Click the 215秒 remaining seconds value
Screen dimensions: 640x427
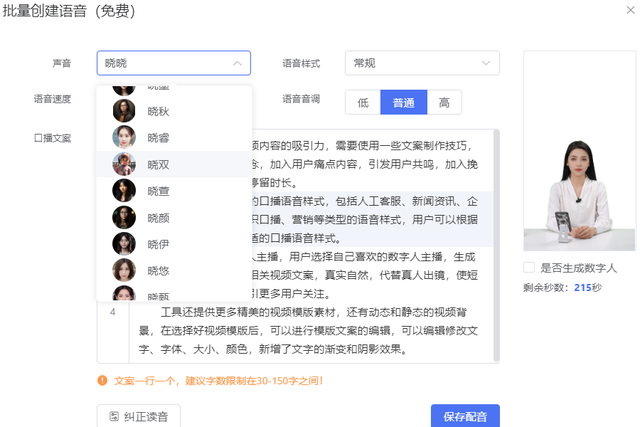588,287
